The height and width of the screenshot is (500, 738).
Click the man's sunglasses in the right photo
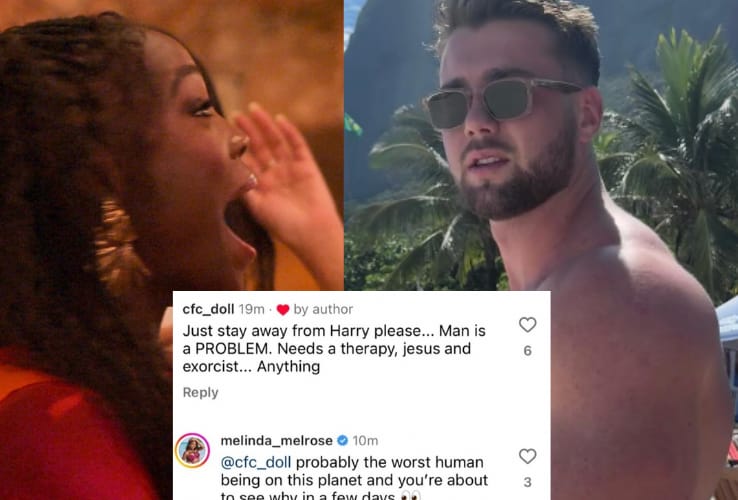click(504, 102)
